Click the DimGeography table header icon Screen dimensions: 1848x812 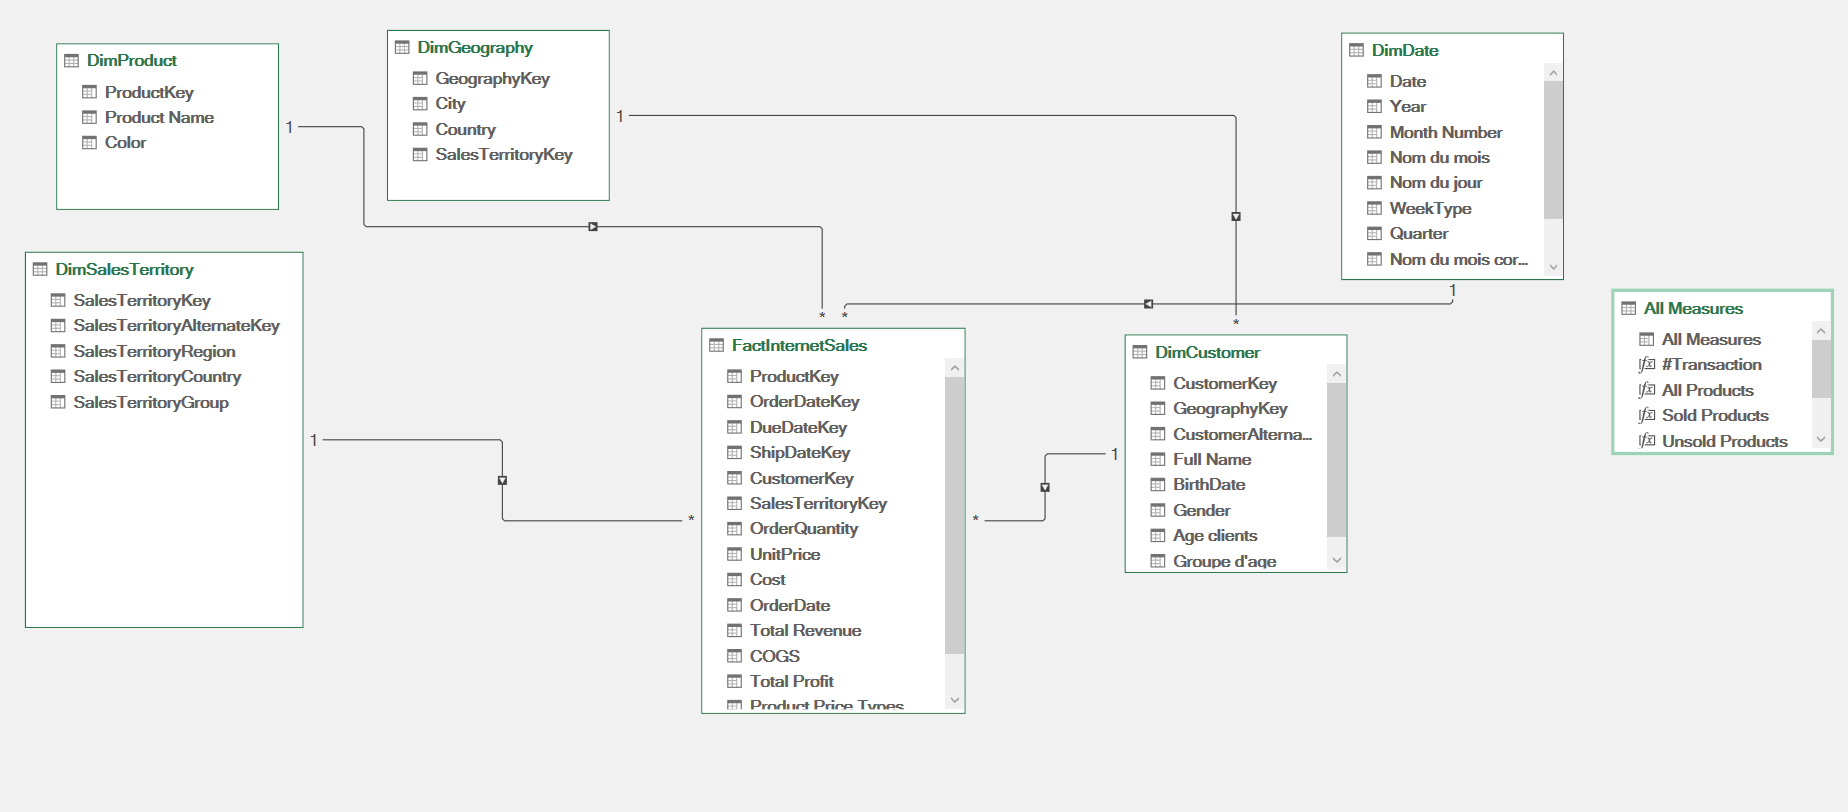402,48
